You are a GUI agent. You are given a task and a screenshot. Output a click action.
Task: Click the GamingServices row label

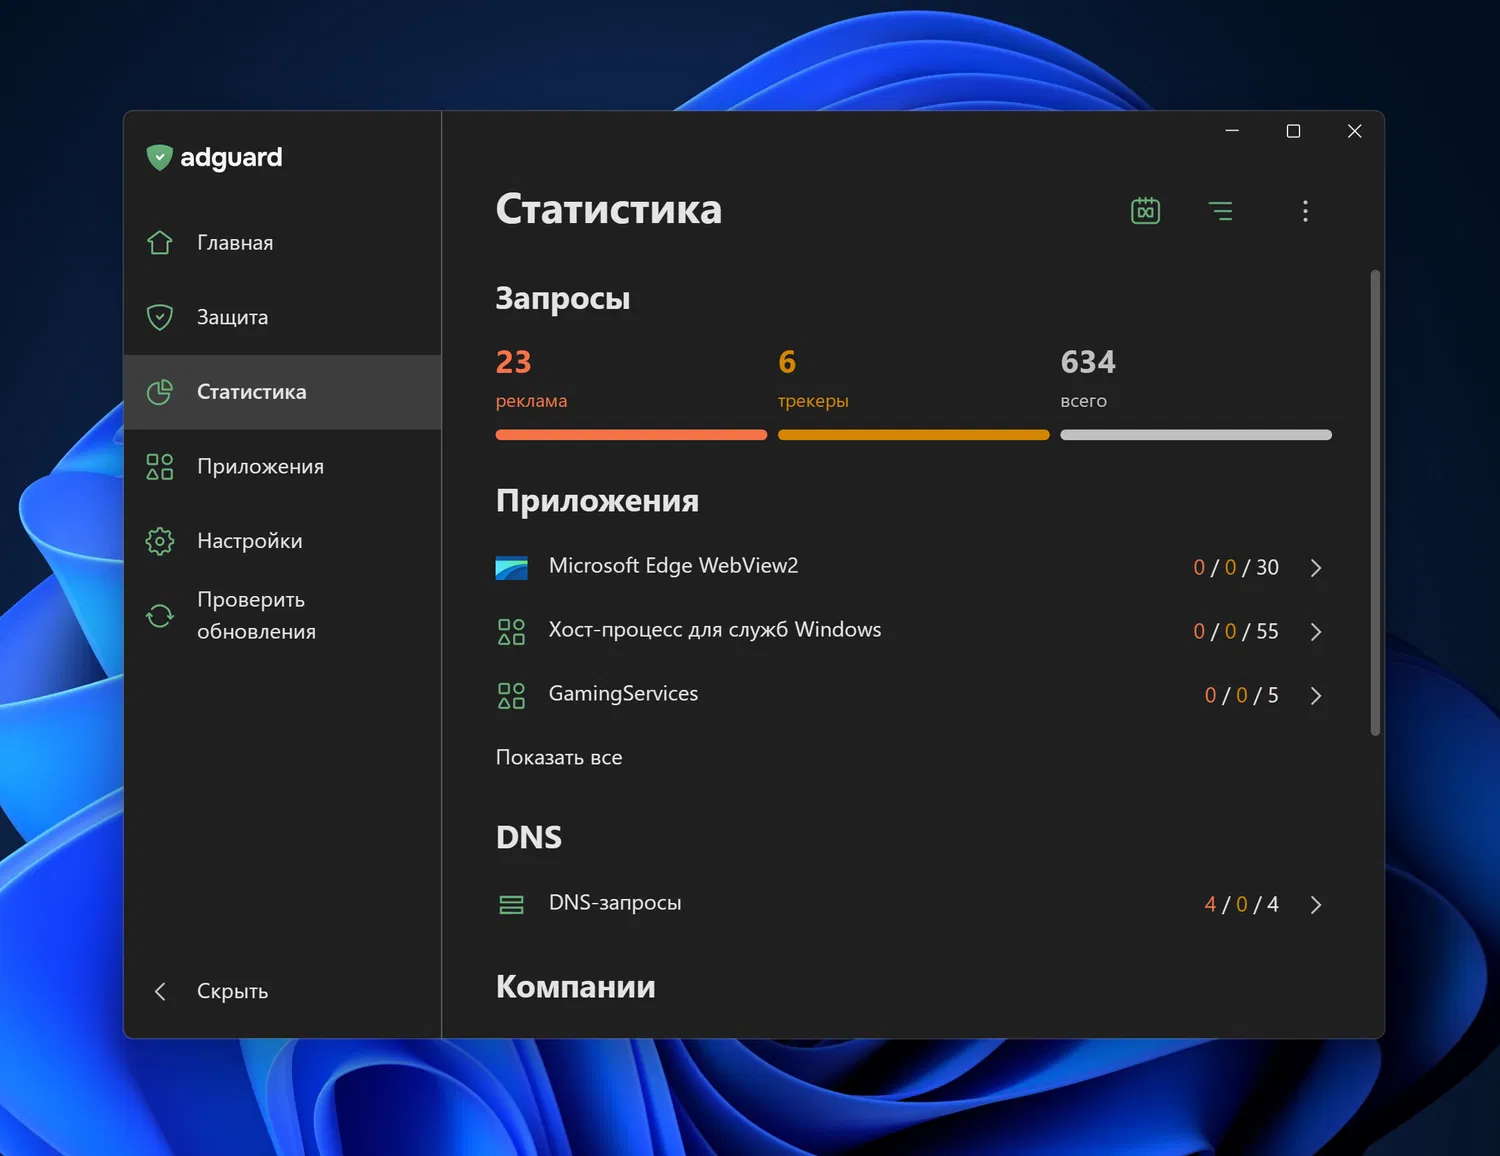(623, 694)
